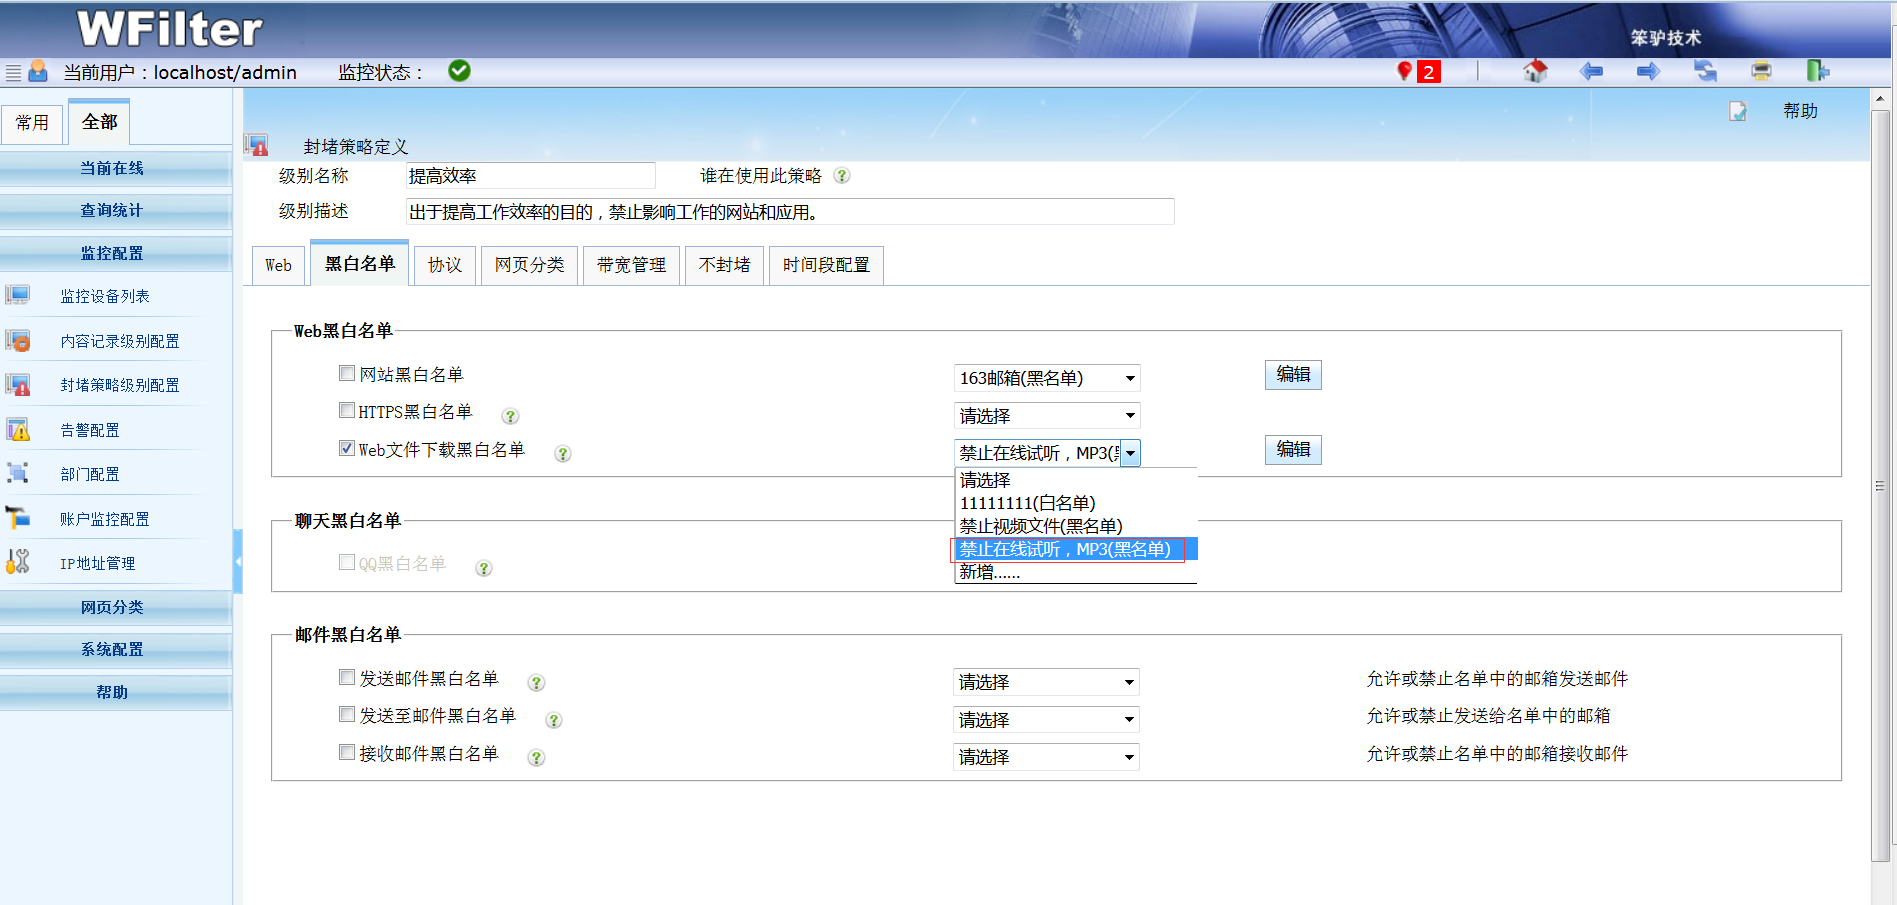The image size is (1897, 905).
Task: Click the home icon in top toolbar
Action: tap(1535, 71)
